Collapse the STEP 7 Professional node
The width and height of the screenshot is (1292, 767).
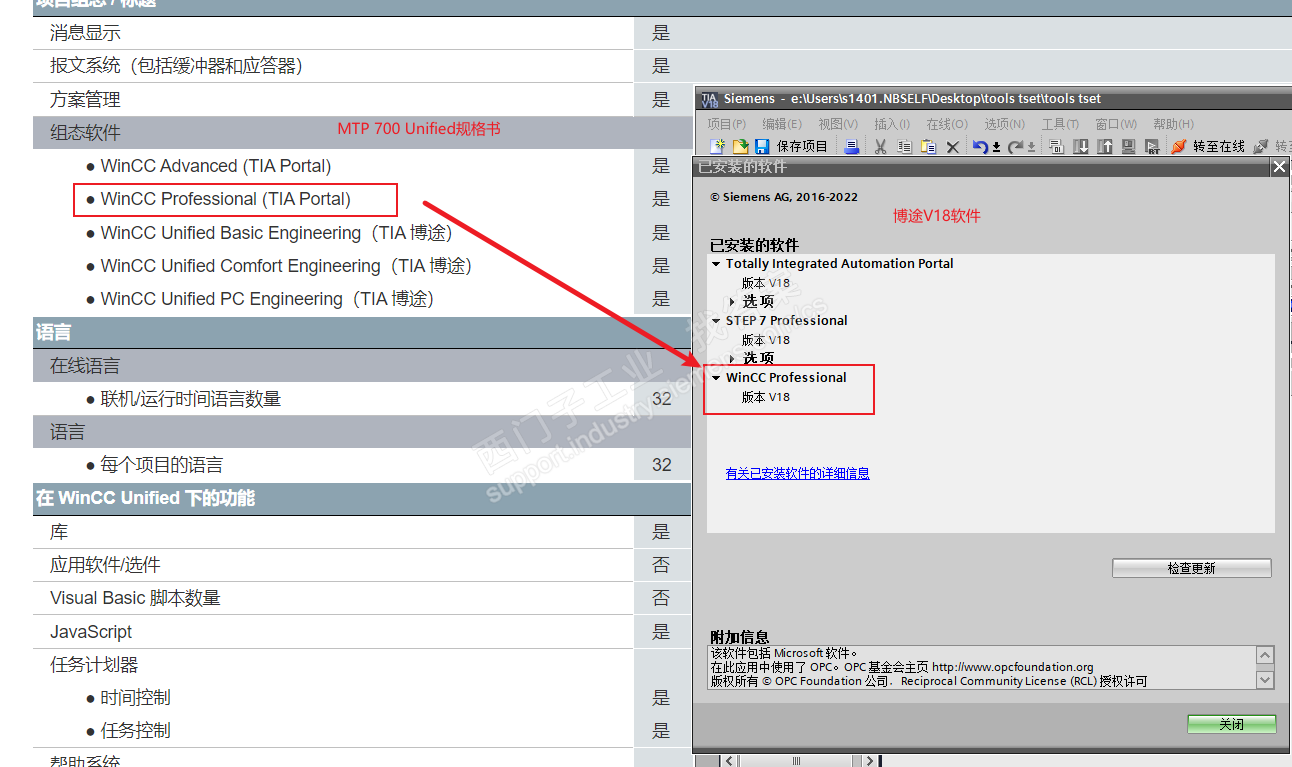tap(716, 321)
